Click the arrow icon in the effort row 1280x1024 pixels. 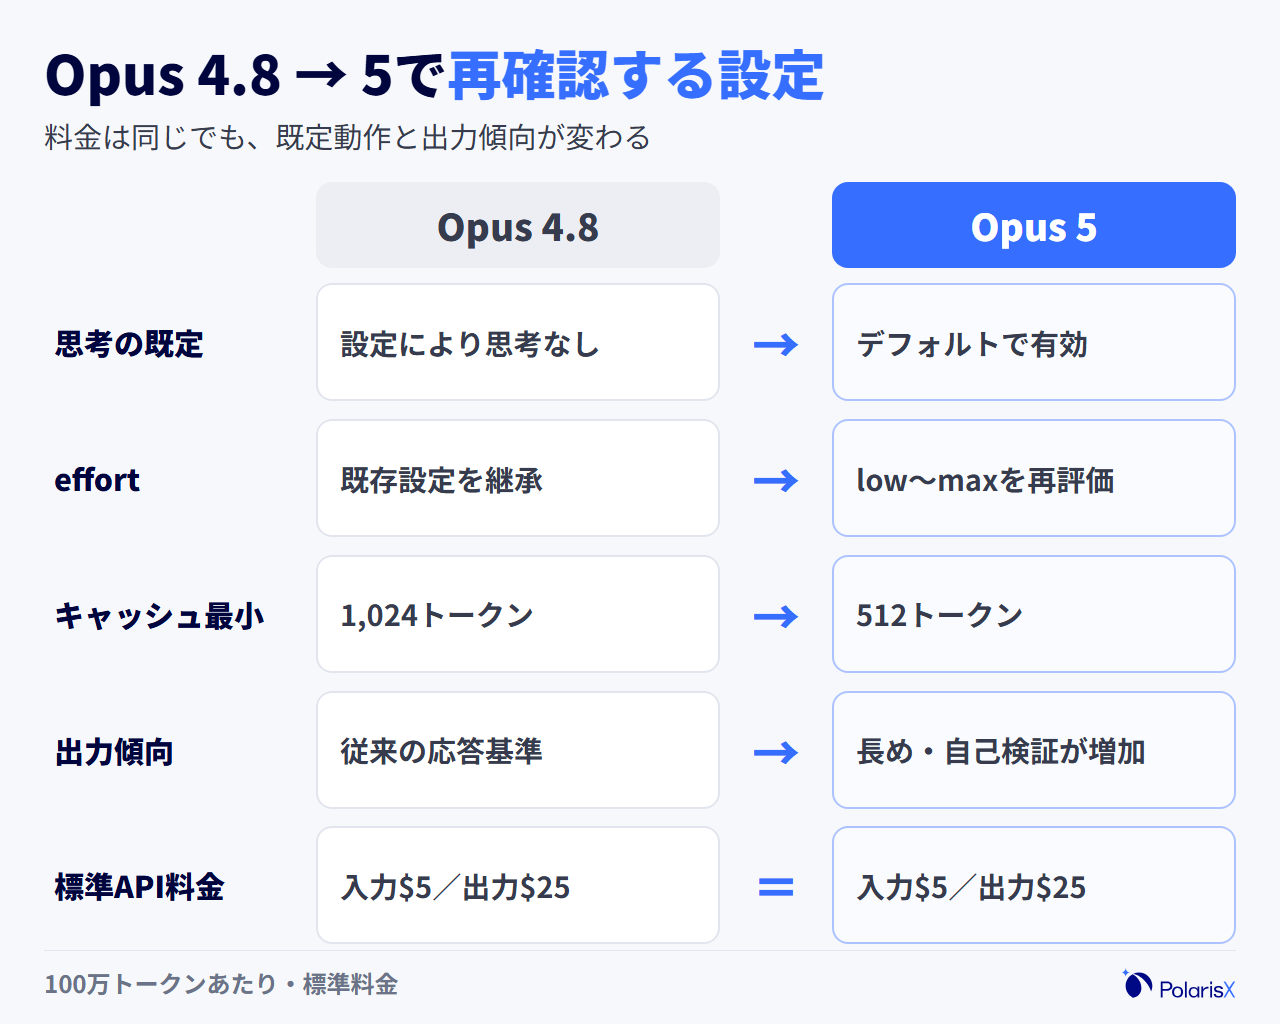click(x=776, y=481)
